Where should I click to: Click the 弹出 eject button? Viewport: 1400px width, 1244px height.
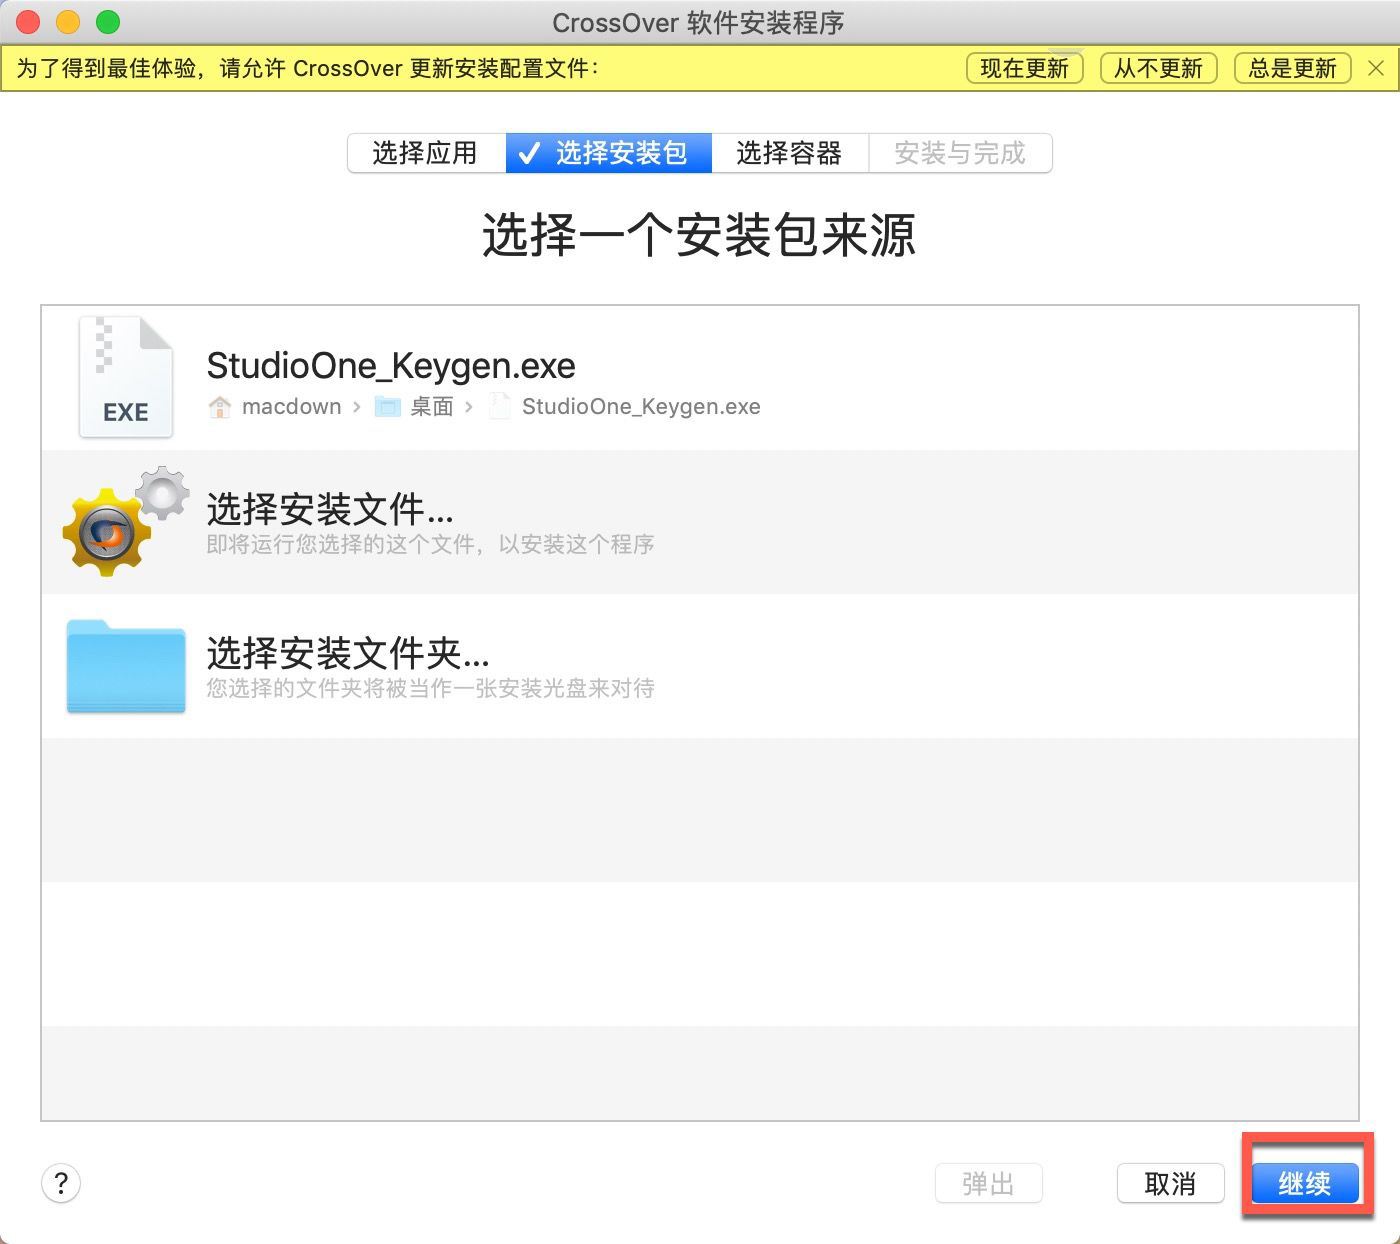[988, 1183]
